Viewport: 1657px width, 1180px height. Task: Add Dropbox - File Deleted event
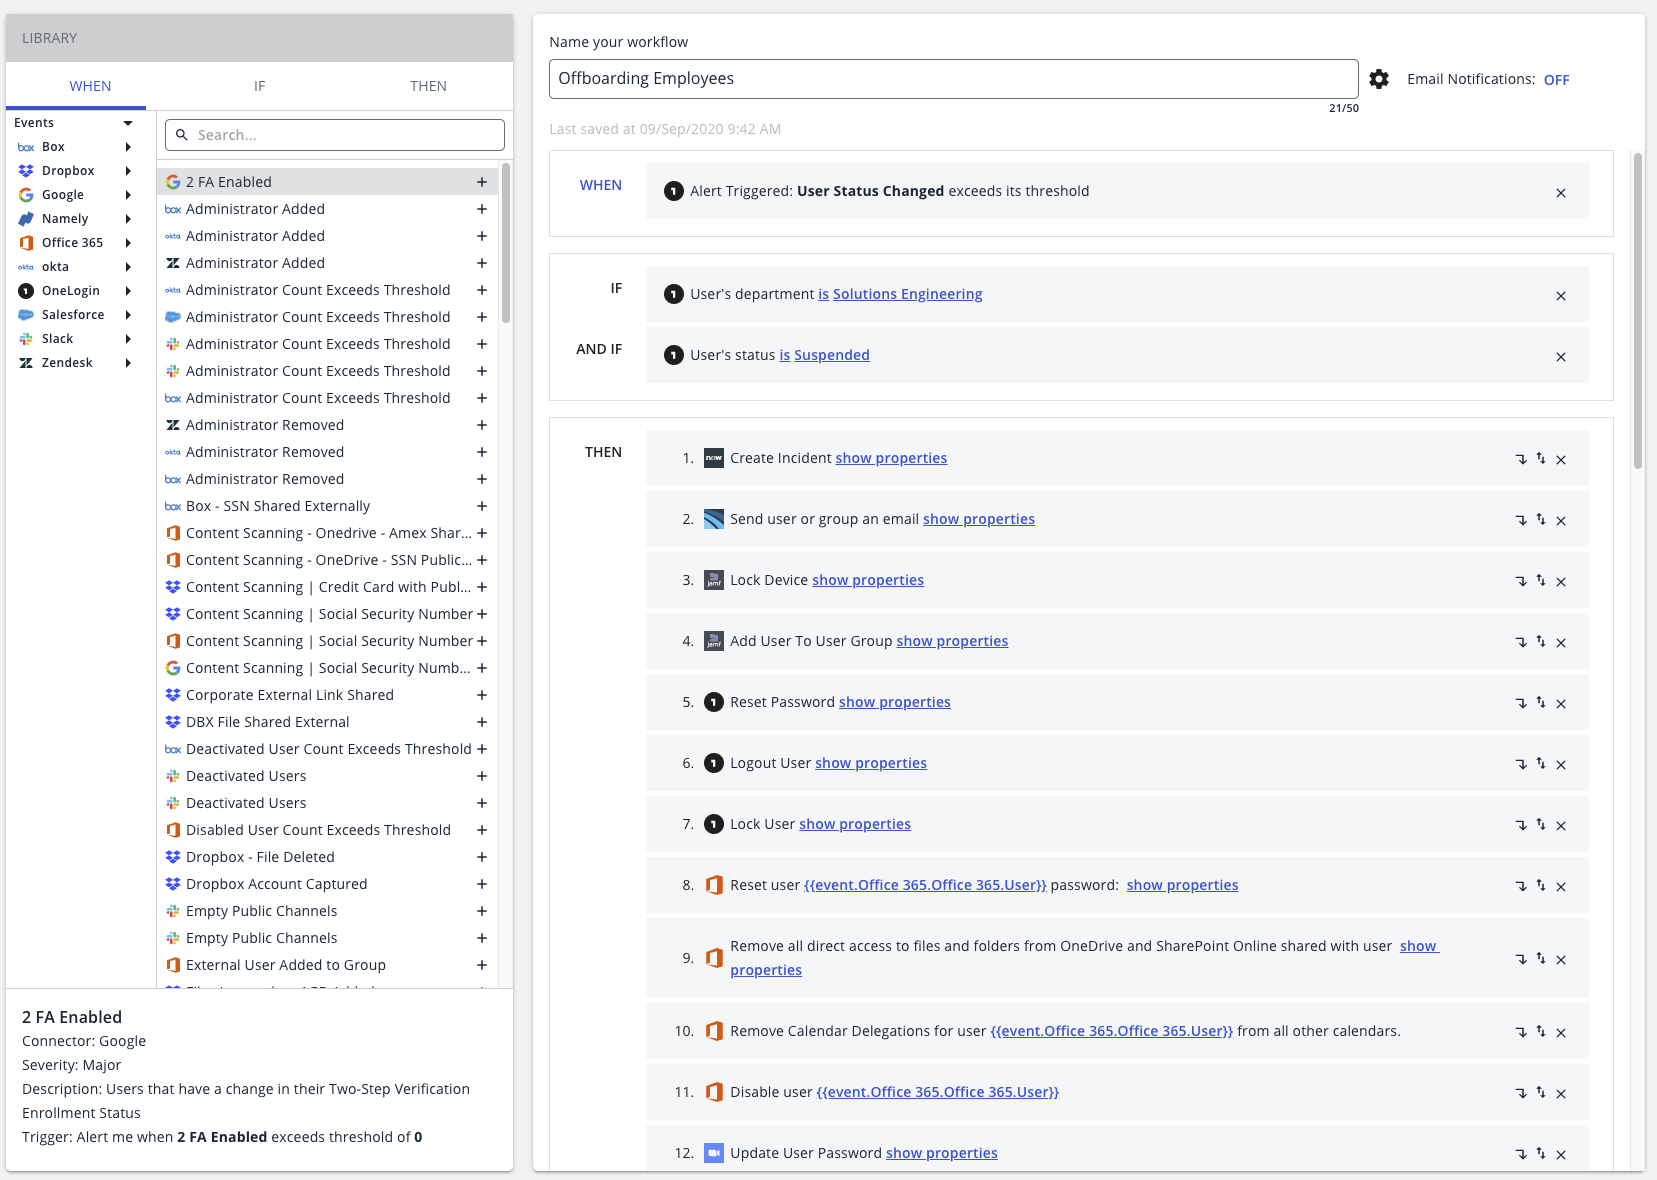point(482,857)
